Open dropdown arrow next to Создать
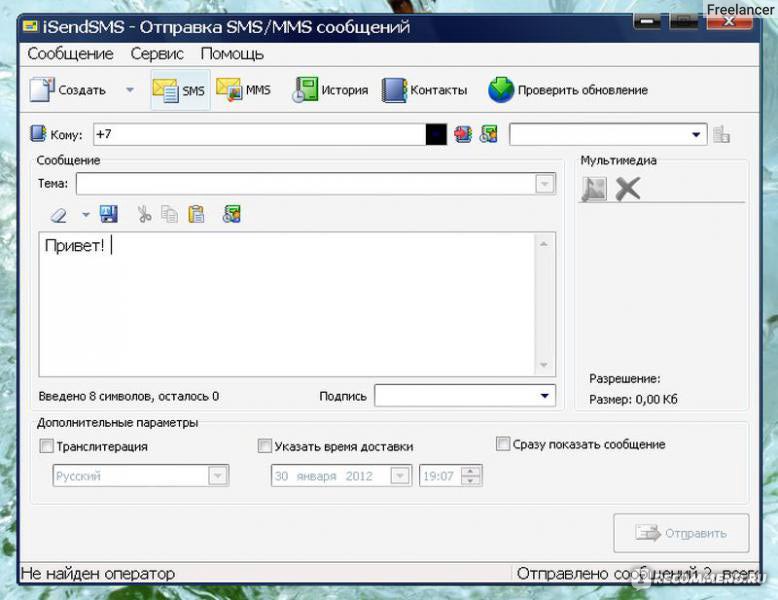The width and height of the screenshot is (778, 600). tap(129, 90)
